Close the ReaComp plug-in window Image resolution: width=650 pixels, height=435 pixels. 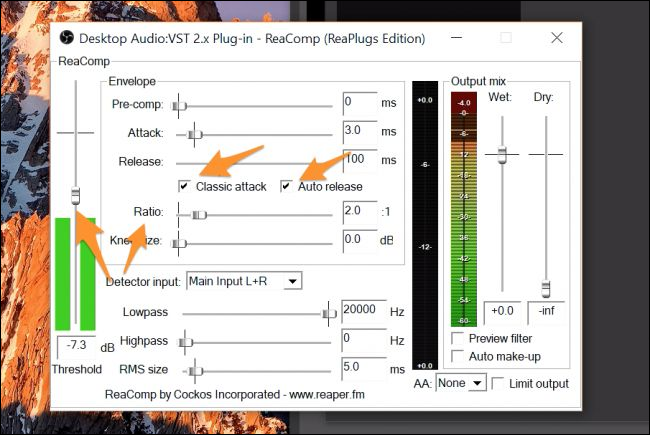tap(557, 38)
